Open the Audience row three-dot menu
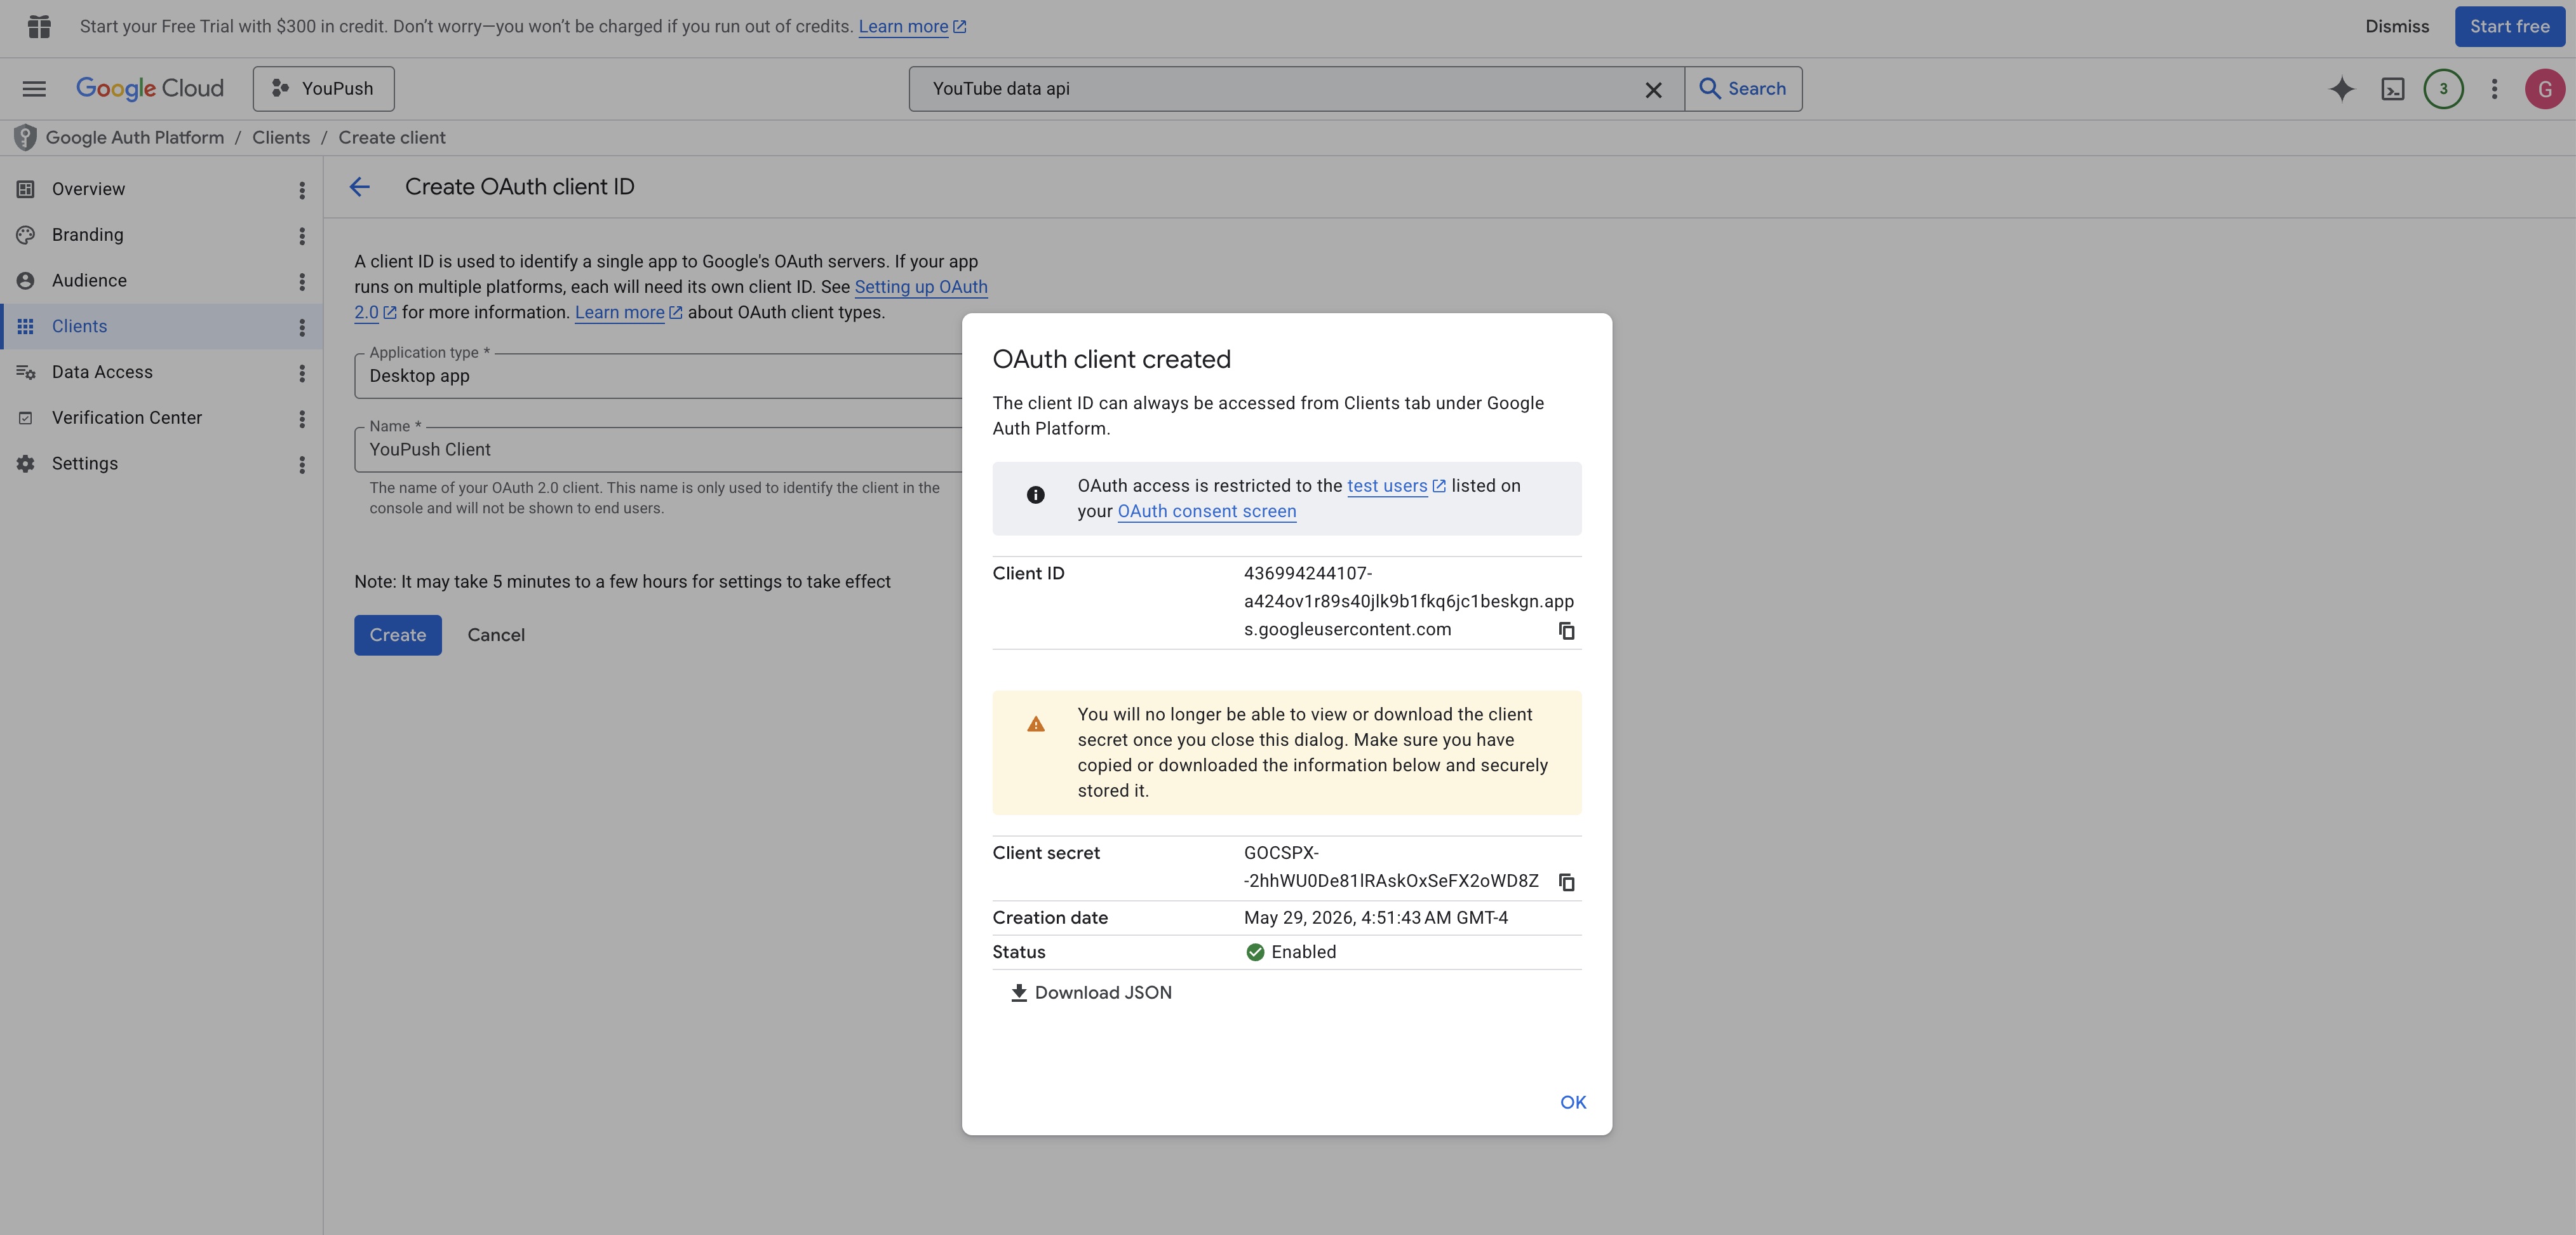This screenshot has width=2576, height=1235. click(x=301, y=282)
